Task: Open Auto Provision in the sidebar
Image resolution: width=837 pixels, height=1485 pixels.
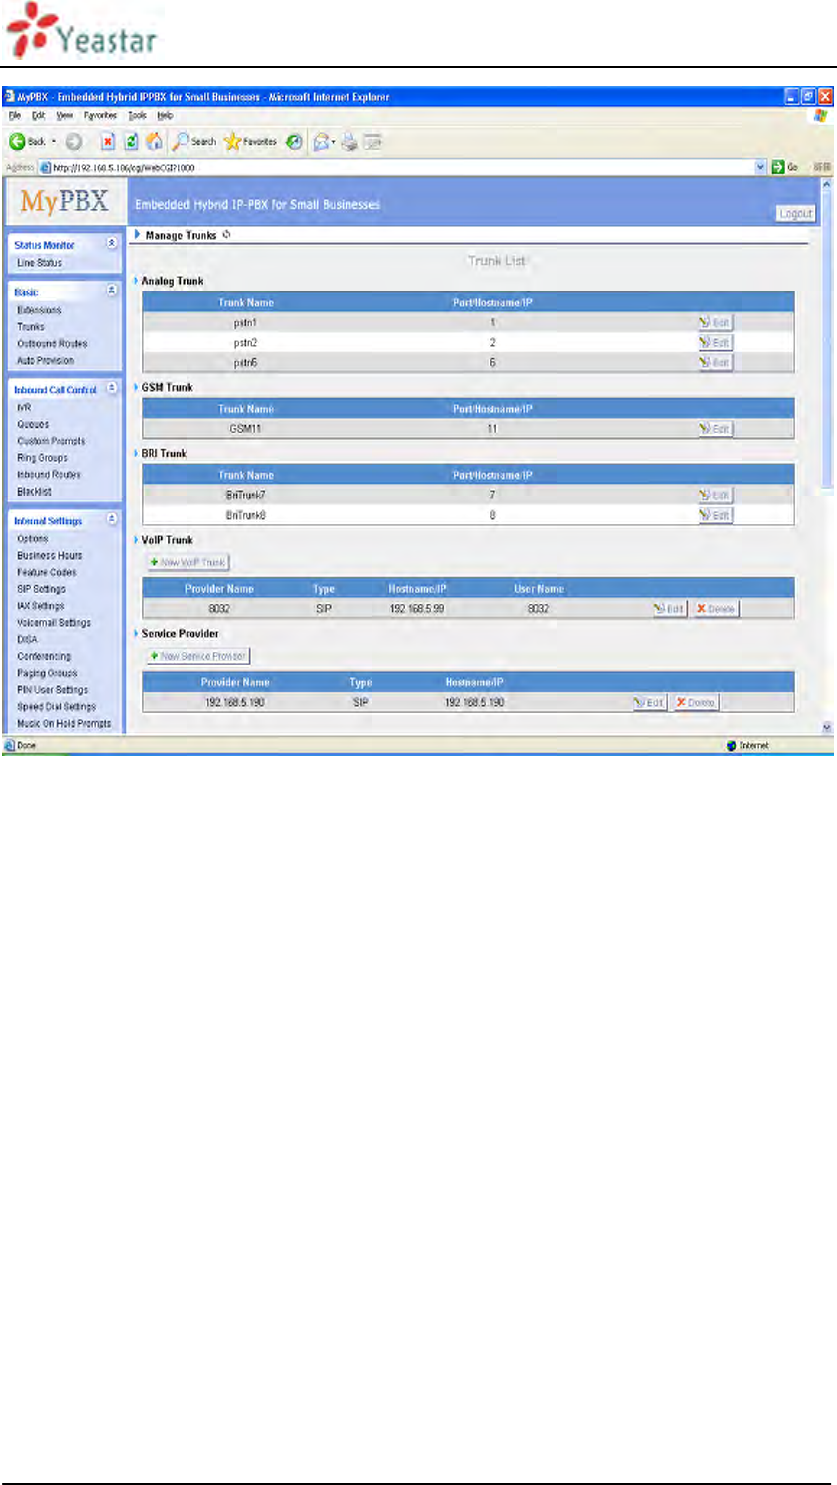Action: coord(45,361)
